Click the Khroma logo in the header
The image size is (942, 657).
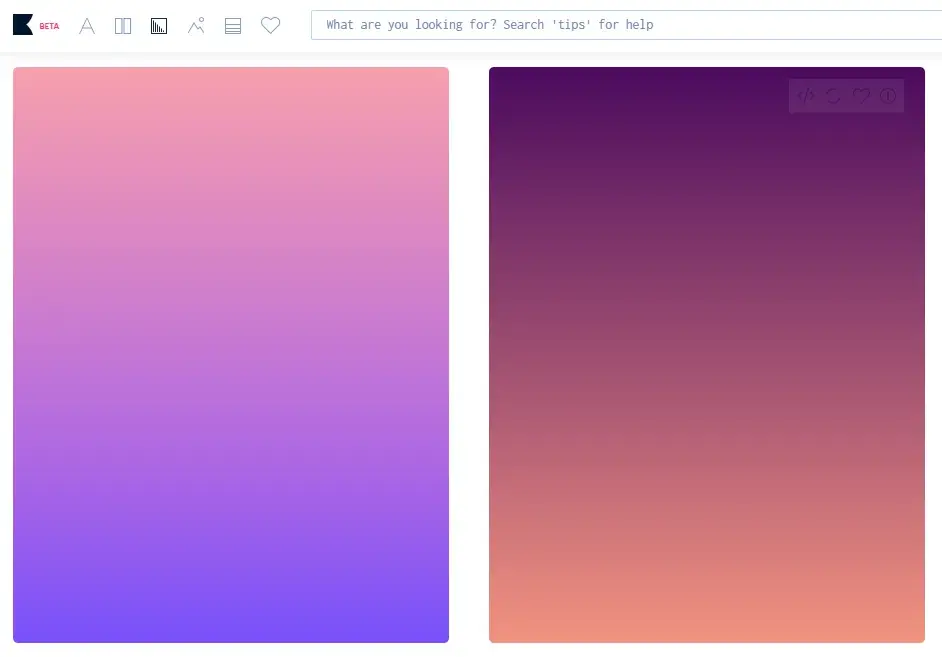coord(23,25)
